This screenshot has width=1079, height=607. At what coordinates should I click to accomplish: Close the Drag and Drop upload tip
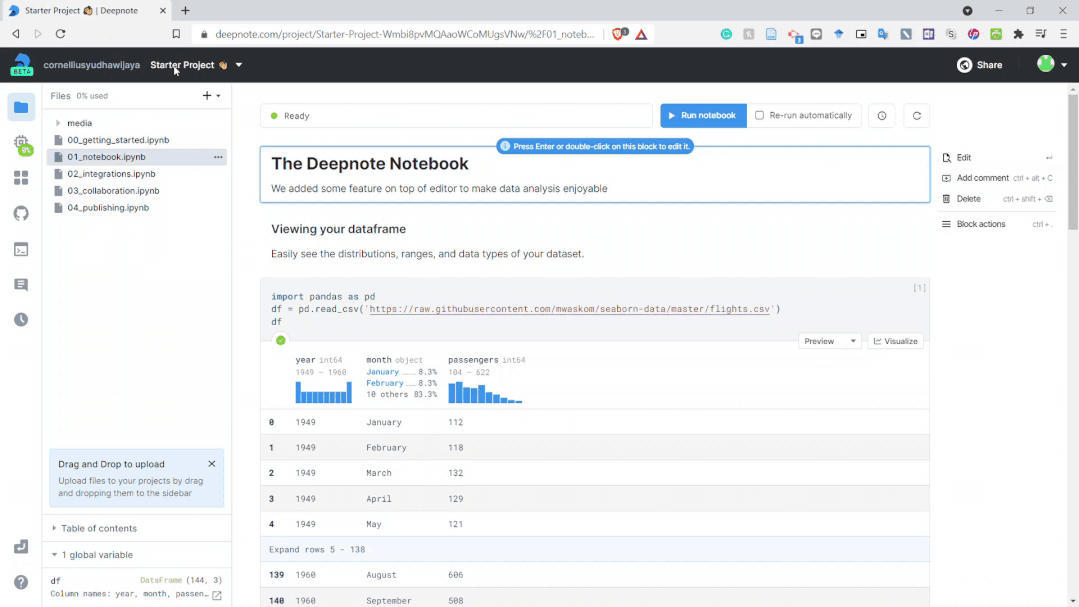pos(212,464)
